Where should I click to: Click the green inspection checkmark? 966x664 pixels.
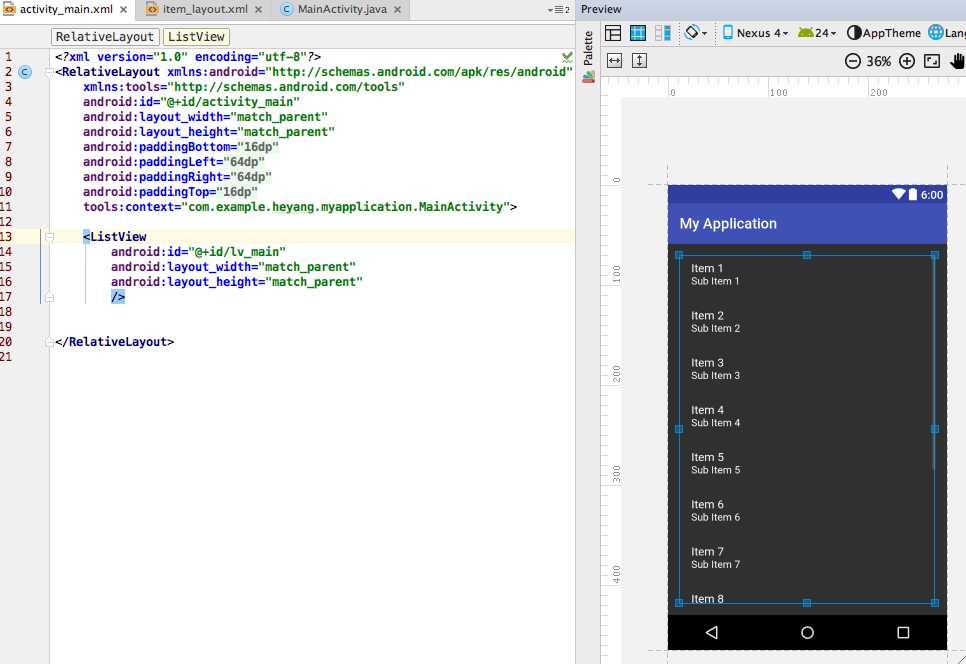coord(567,57)
